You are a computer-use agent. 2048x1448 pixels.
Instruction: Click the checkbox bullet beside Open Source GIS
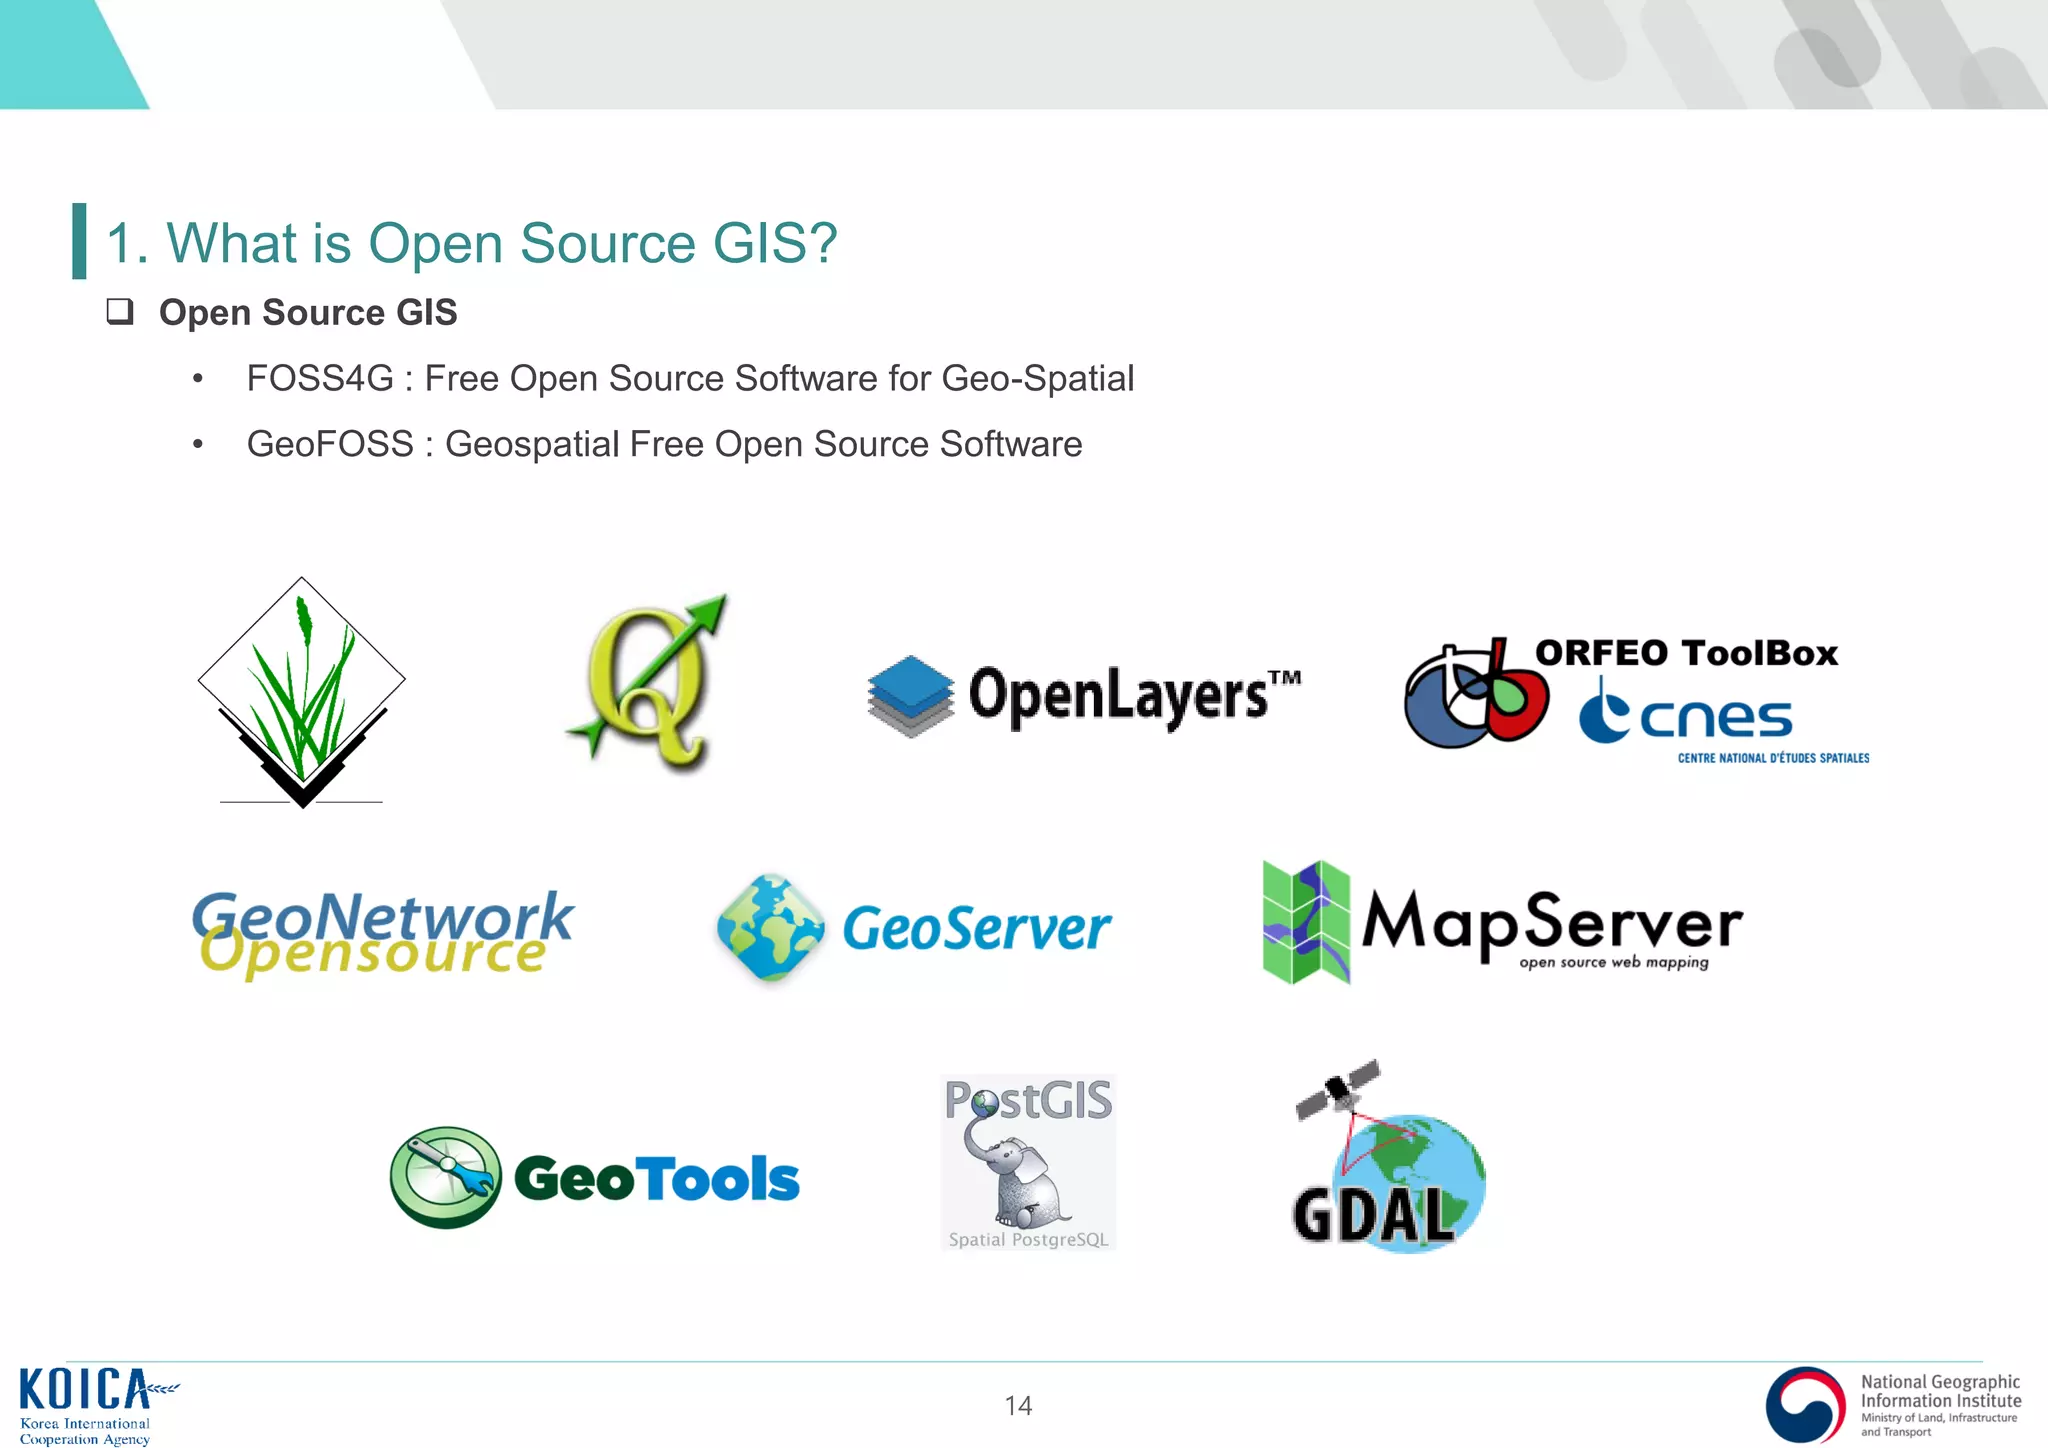(120, 312)
